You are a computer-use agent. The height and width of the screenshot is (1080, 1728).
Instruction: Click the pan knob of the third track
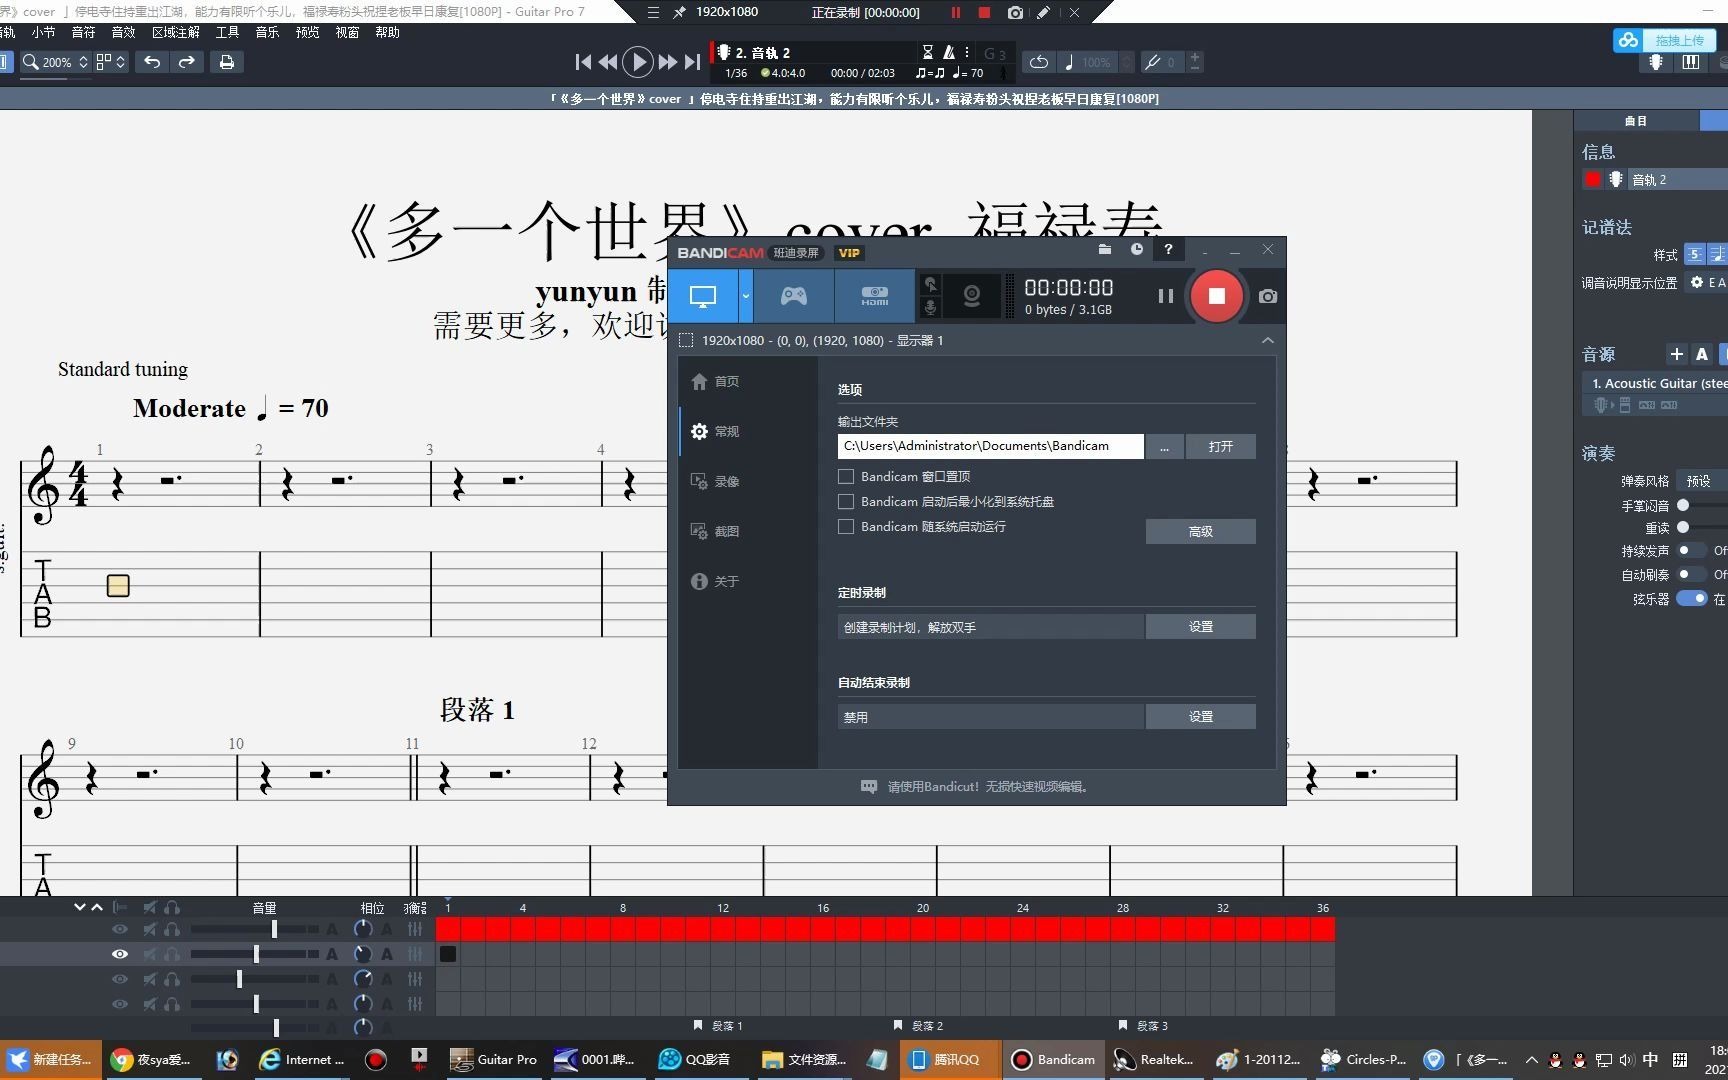pos(362,979)
